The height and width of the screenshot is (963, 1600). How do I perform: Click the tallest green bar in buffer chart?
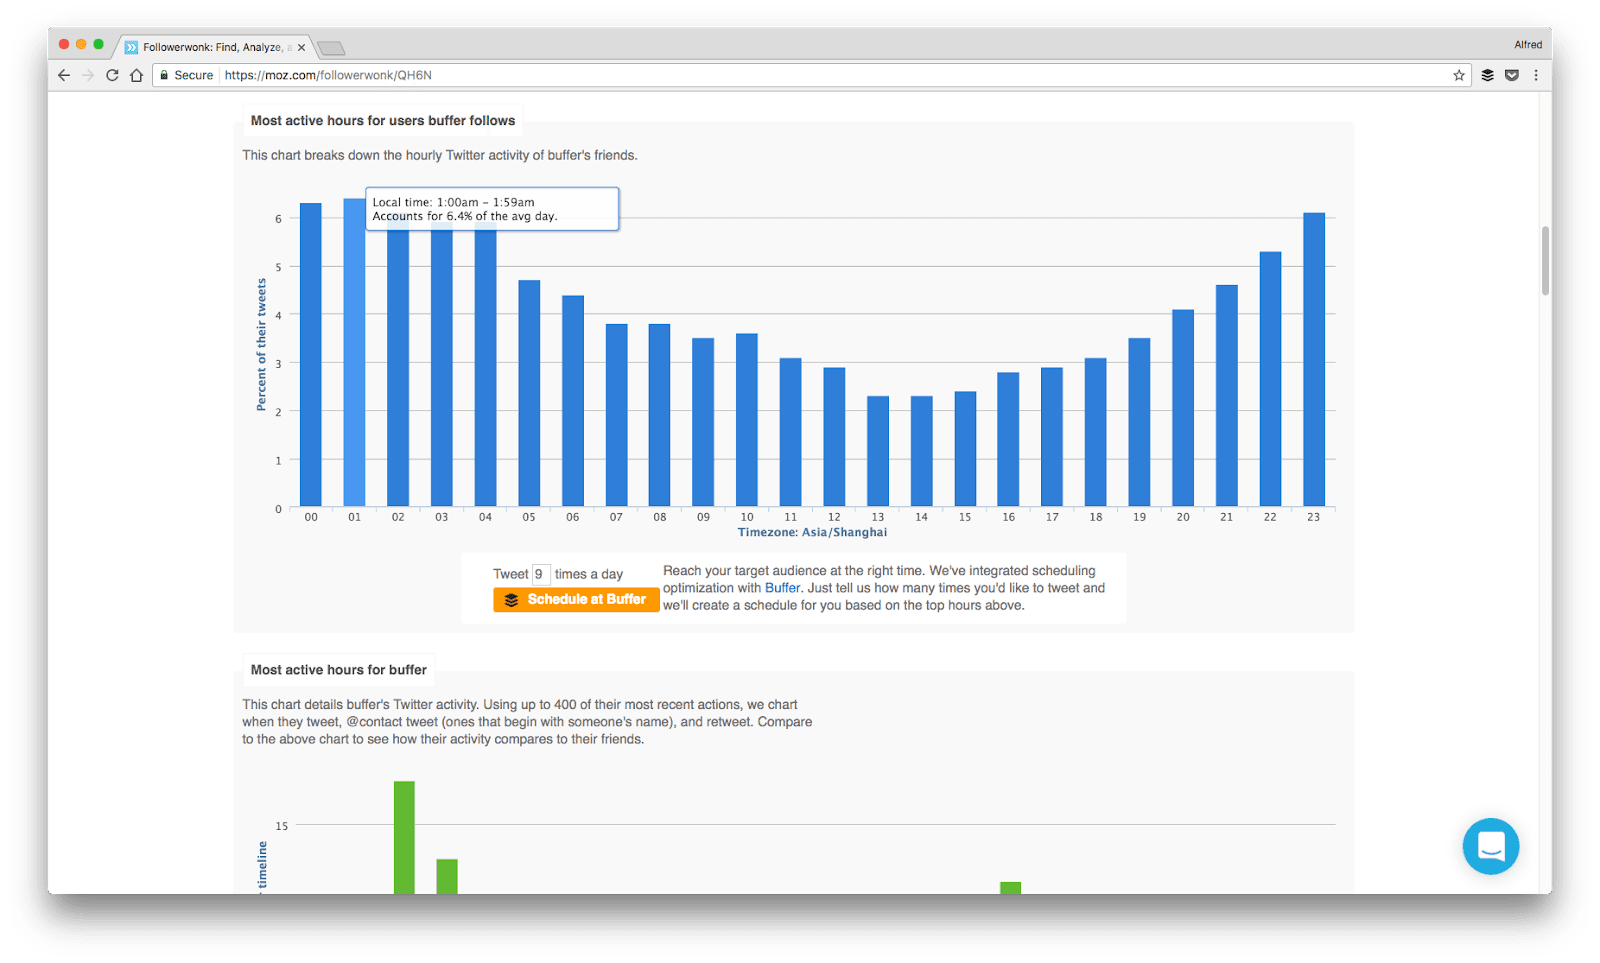point(404,838)
